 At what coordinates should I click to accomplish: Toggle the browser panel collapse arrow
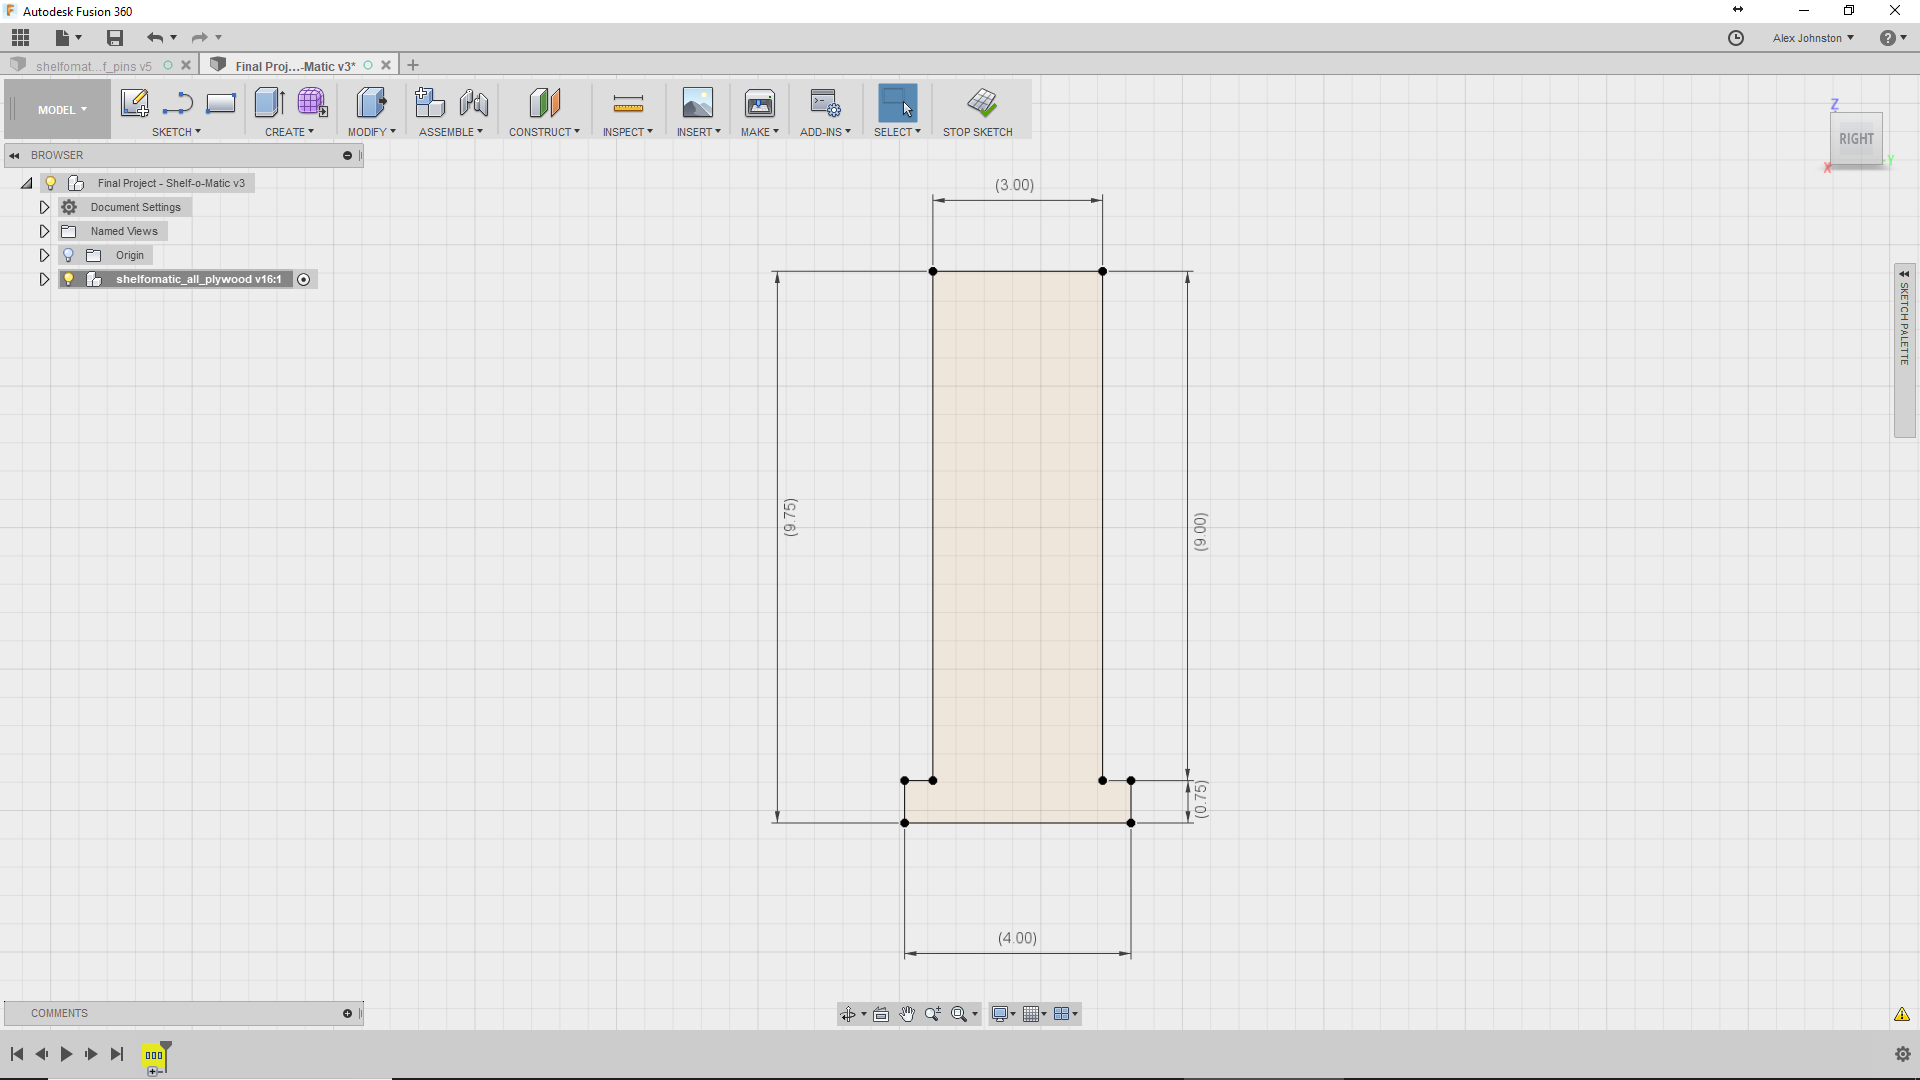[x=15, y=154]
